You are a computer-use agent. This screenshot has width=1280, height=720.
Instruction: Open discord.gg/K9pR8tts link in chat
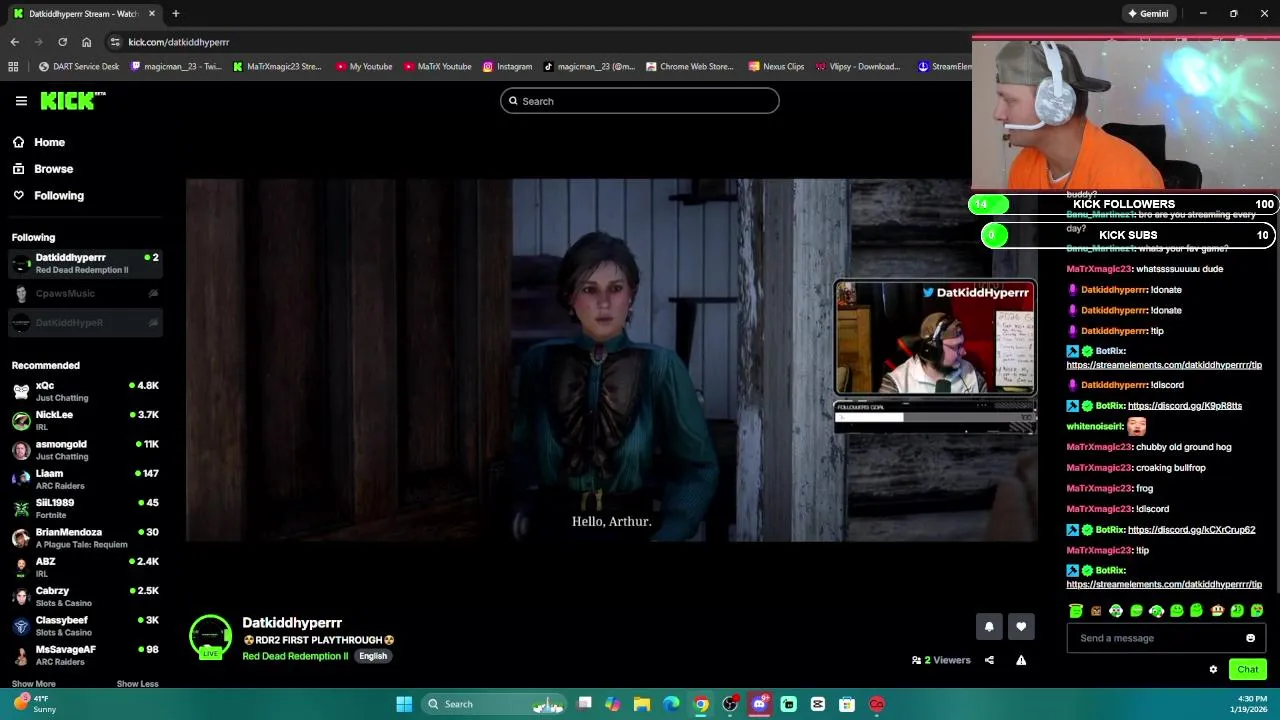pyautogui.click(x=1185, y=406)
